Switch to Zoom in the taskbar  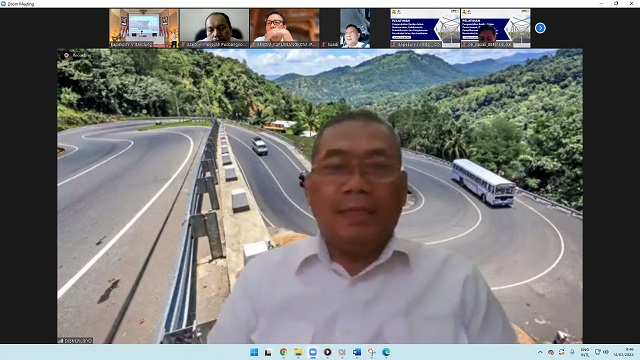313,352
